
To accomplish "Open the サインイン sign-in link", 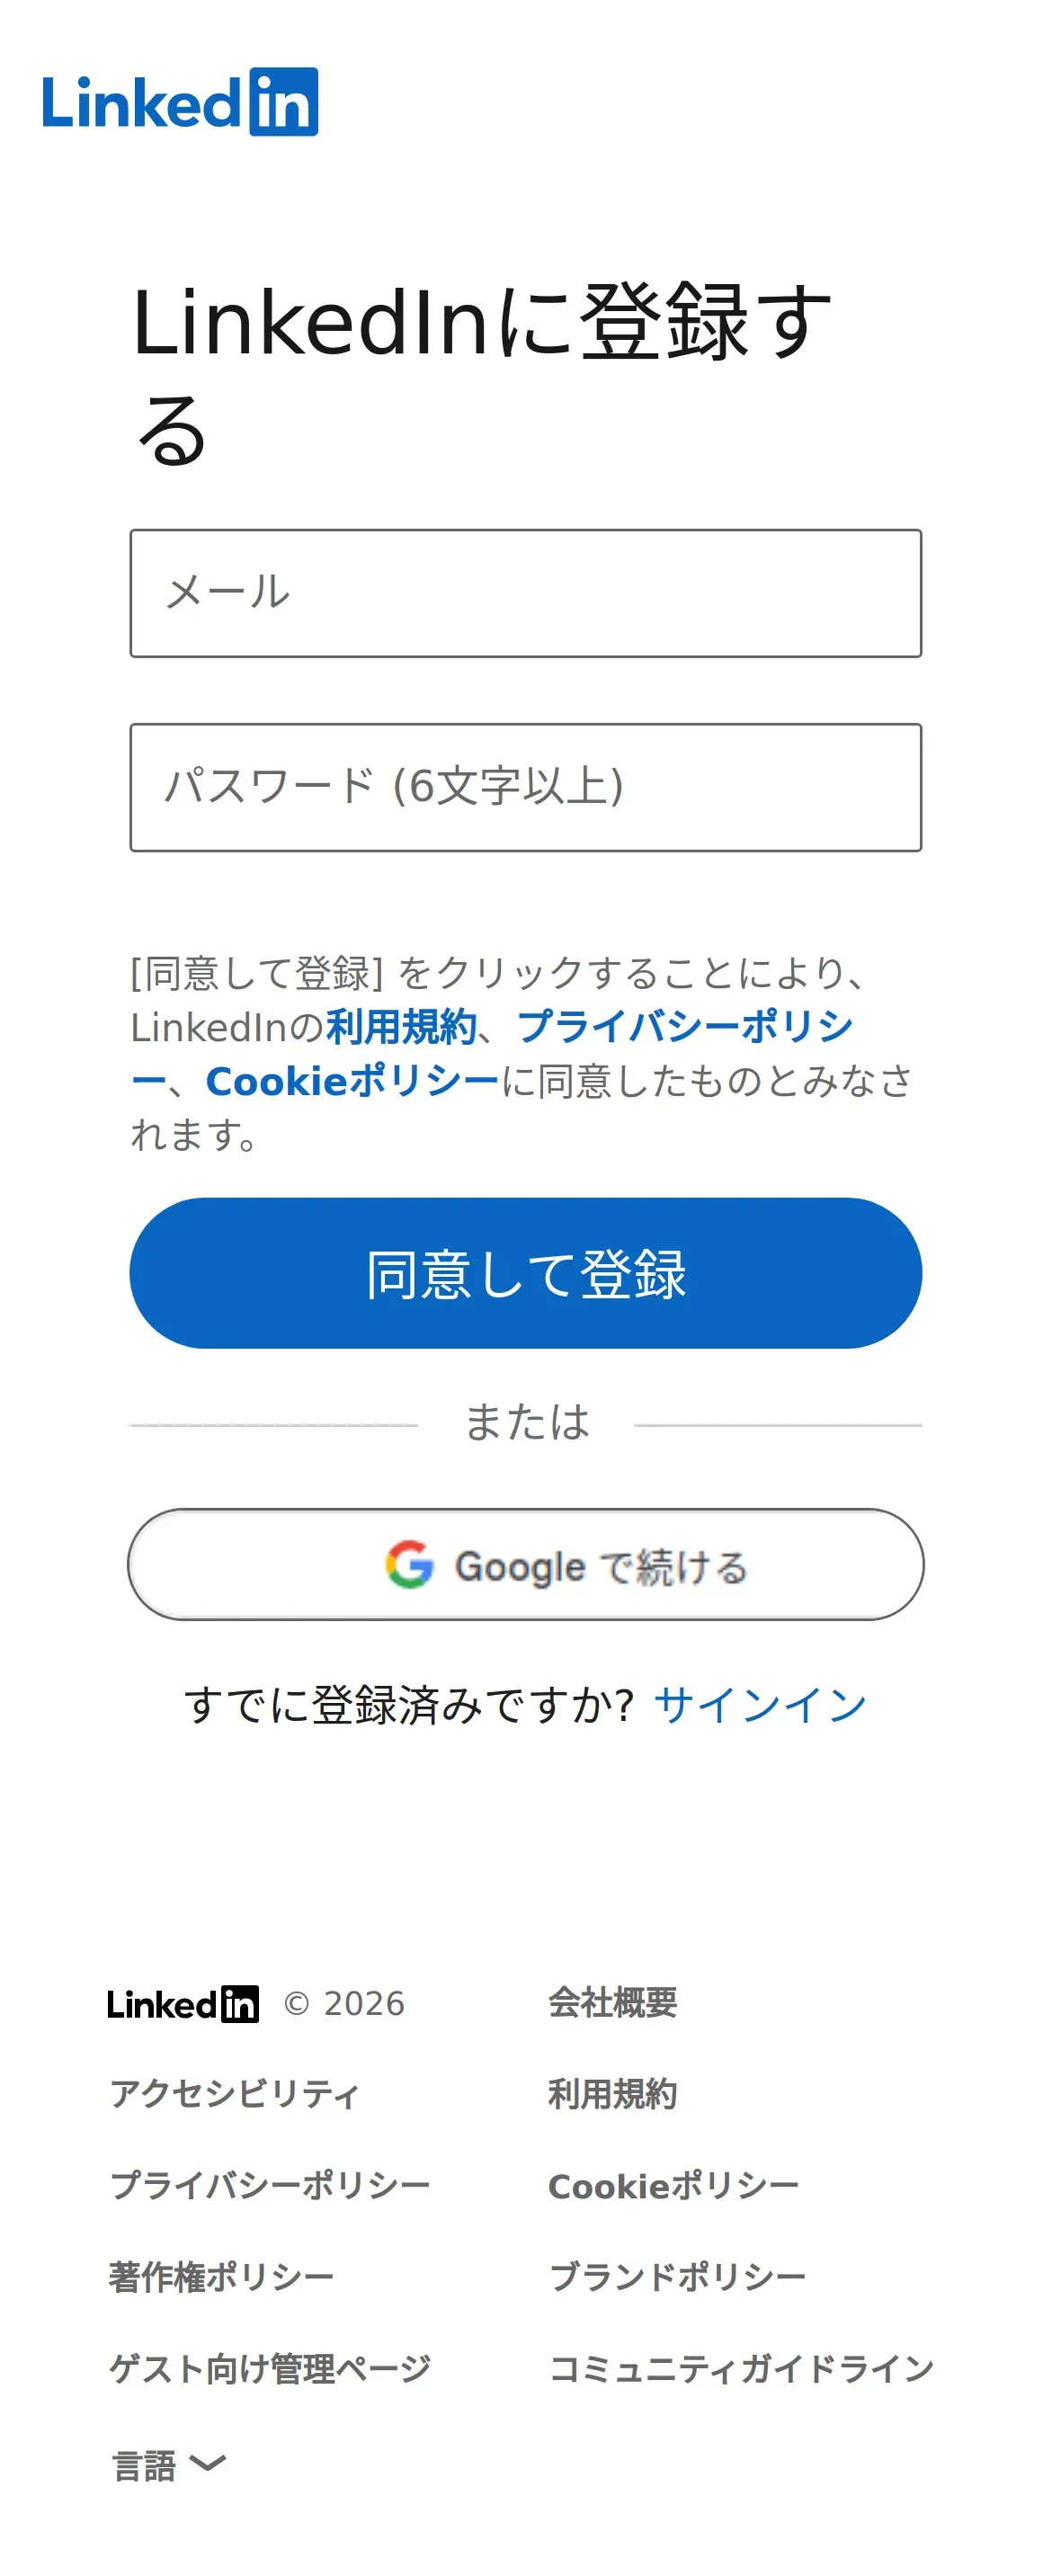I will click(760, 1705).
